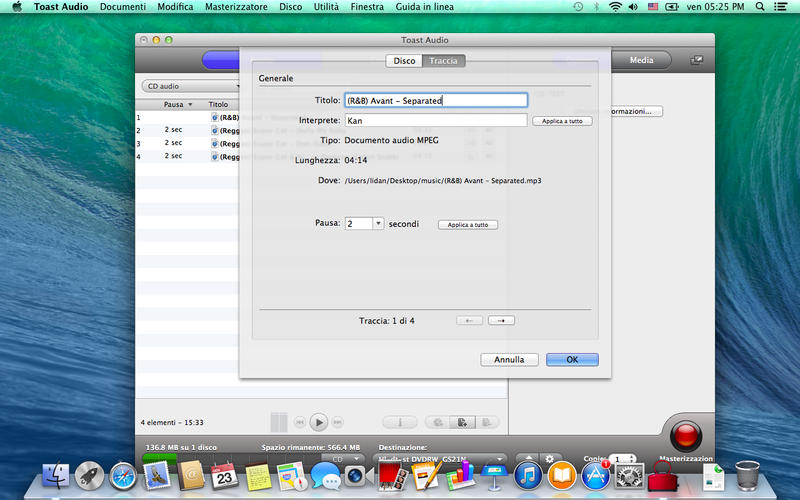Image resolution: width=800 pixels, height=500 pixels.
Task: Open the Masterizzatore menu
Action: (235, 7)
